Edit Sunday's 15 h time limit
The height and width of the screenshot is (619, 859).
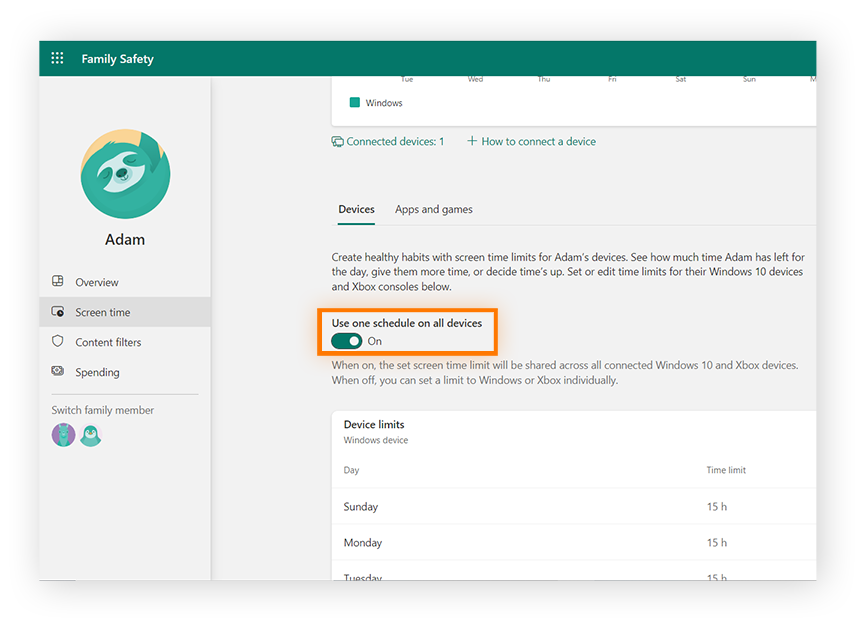point(716,507)
